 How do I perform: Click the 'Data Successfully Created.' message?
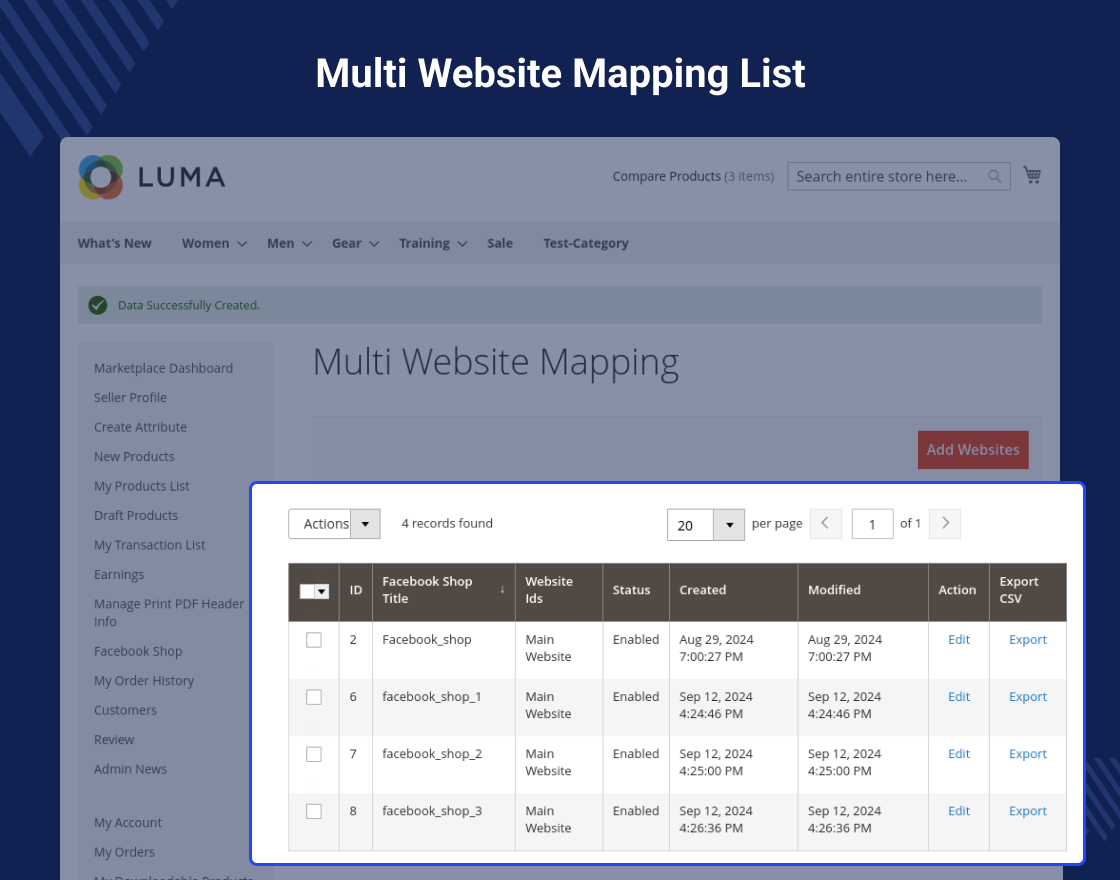pos(189,306)
